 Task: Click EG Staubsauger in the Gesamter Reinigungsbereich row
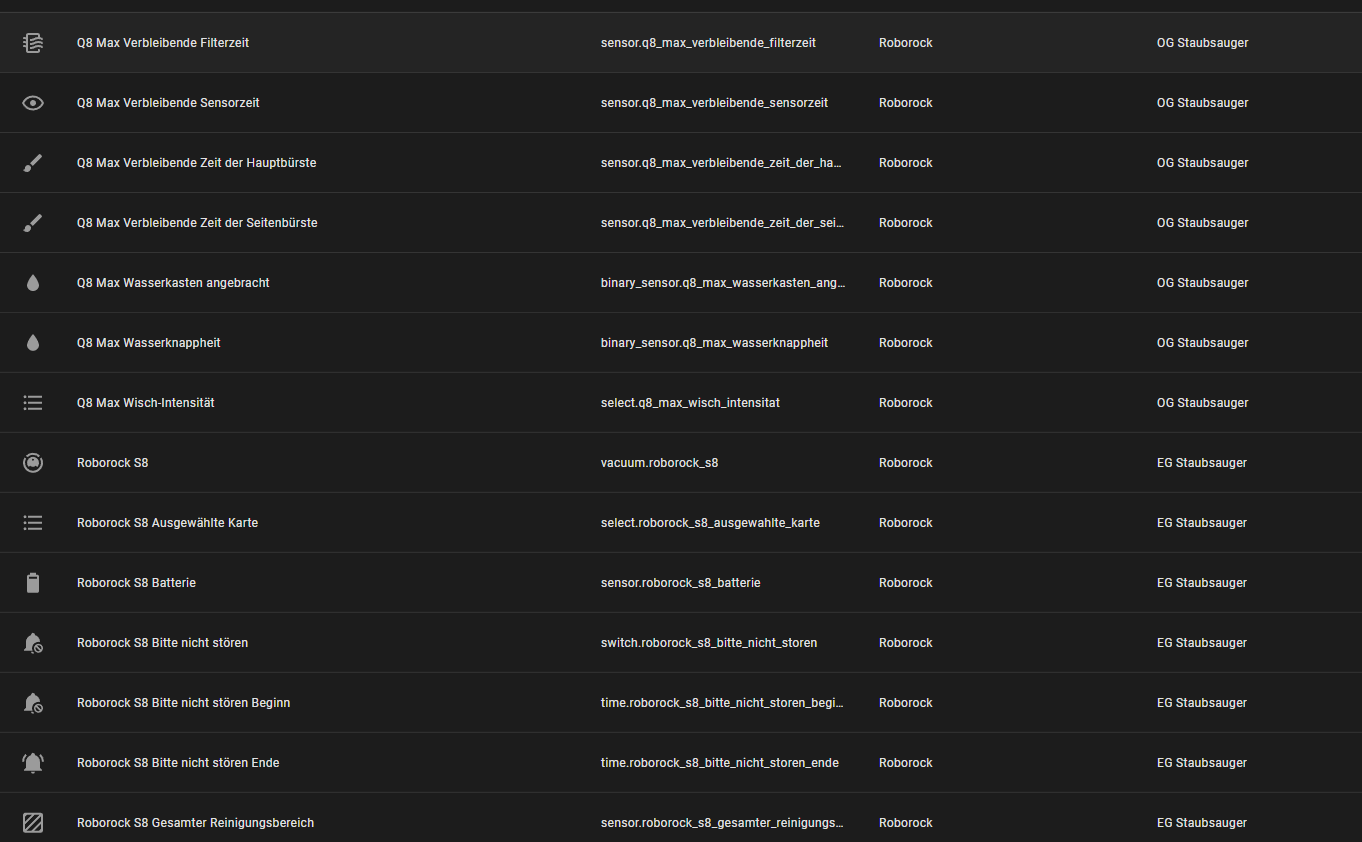1202,823
